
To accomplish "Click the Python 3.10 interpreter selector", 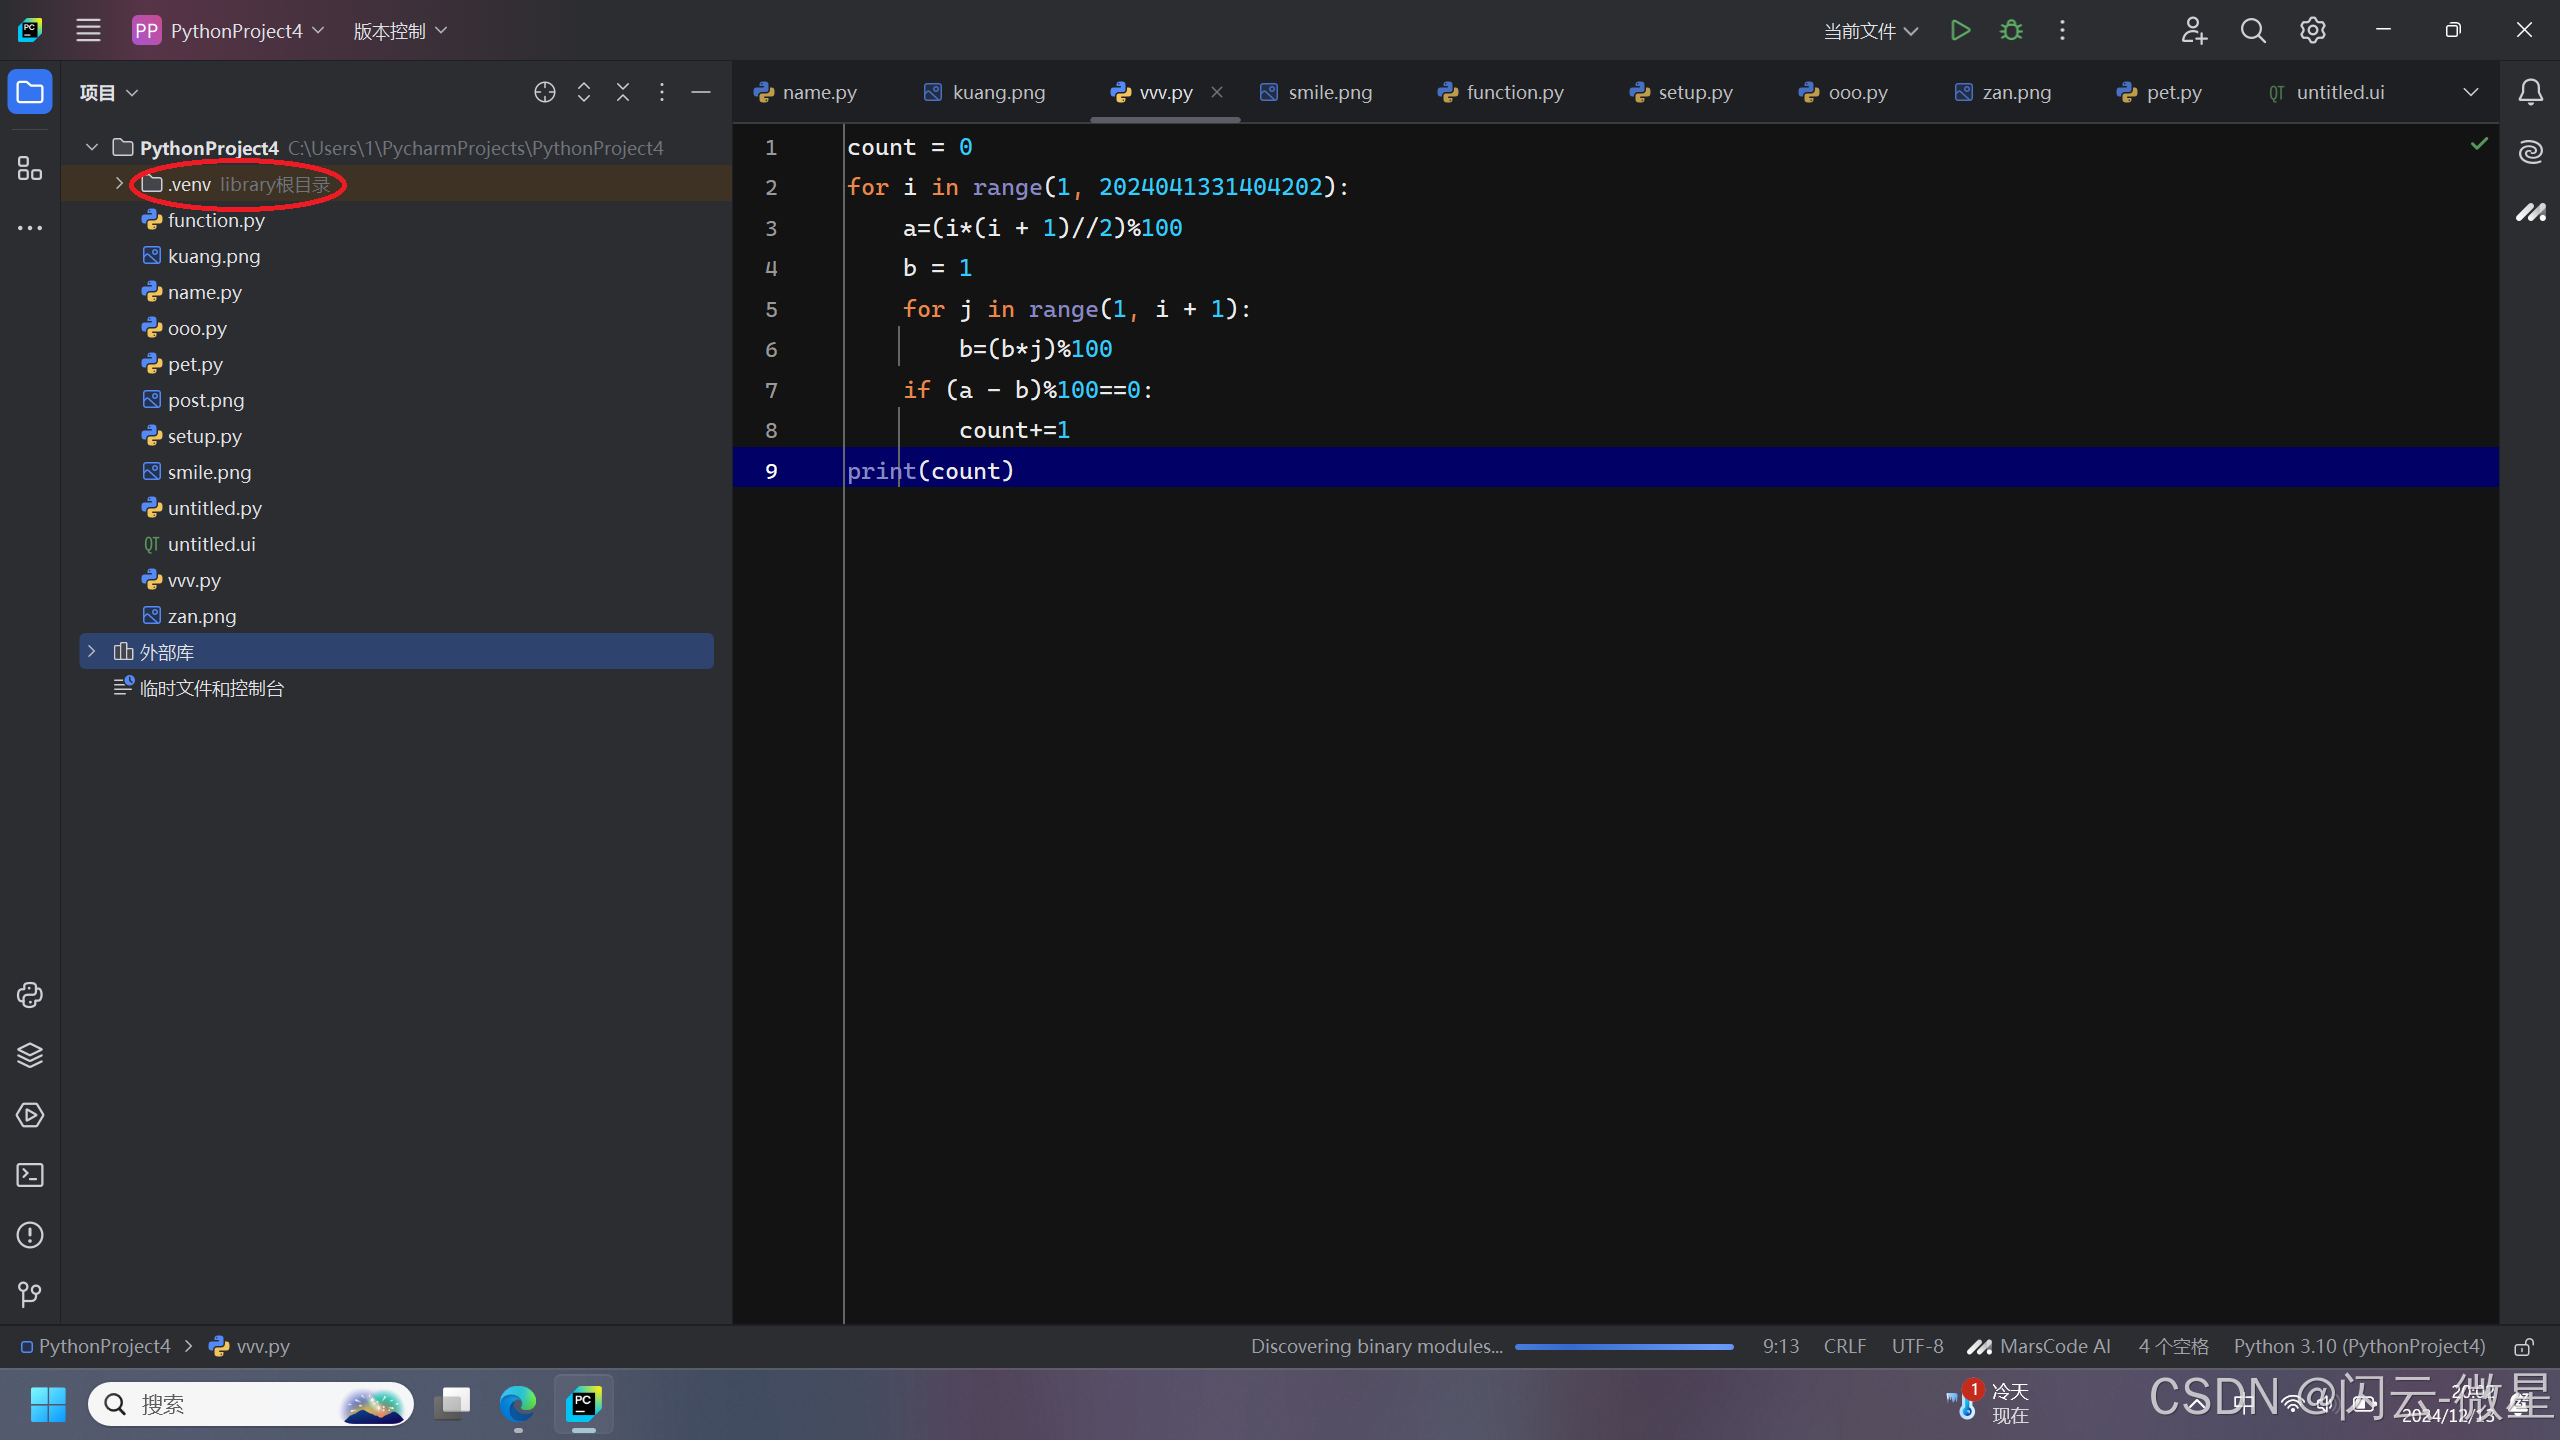I will pyautogui.click(x=2359, y=1347).
